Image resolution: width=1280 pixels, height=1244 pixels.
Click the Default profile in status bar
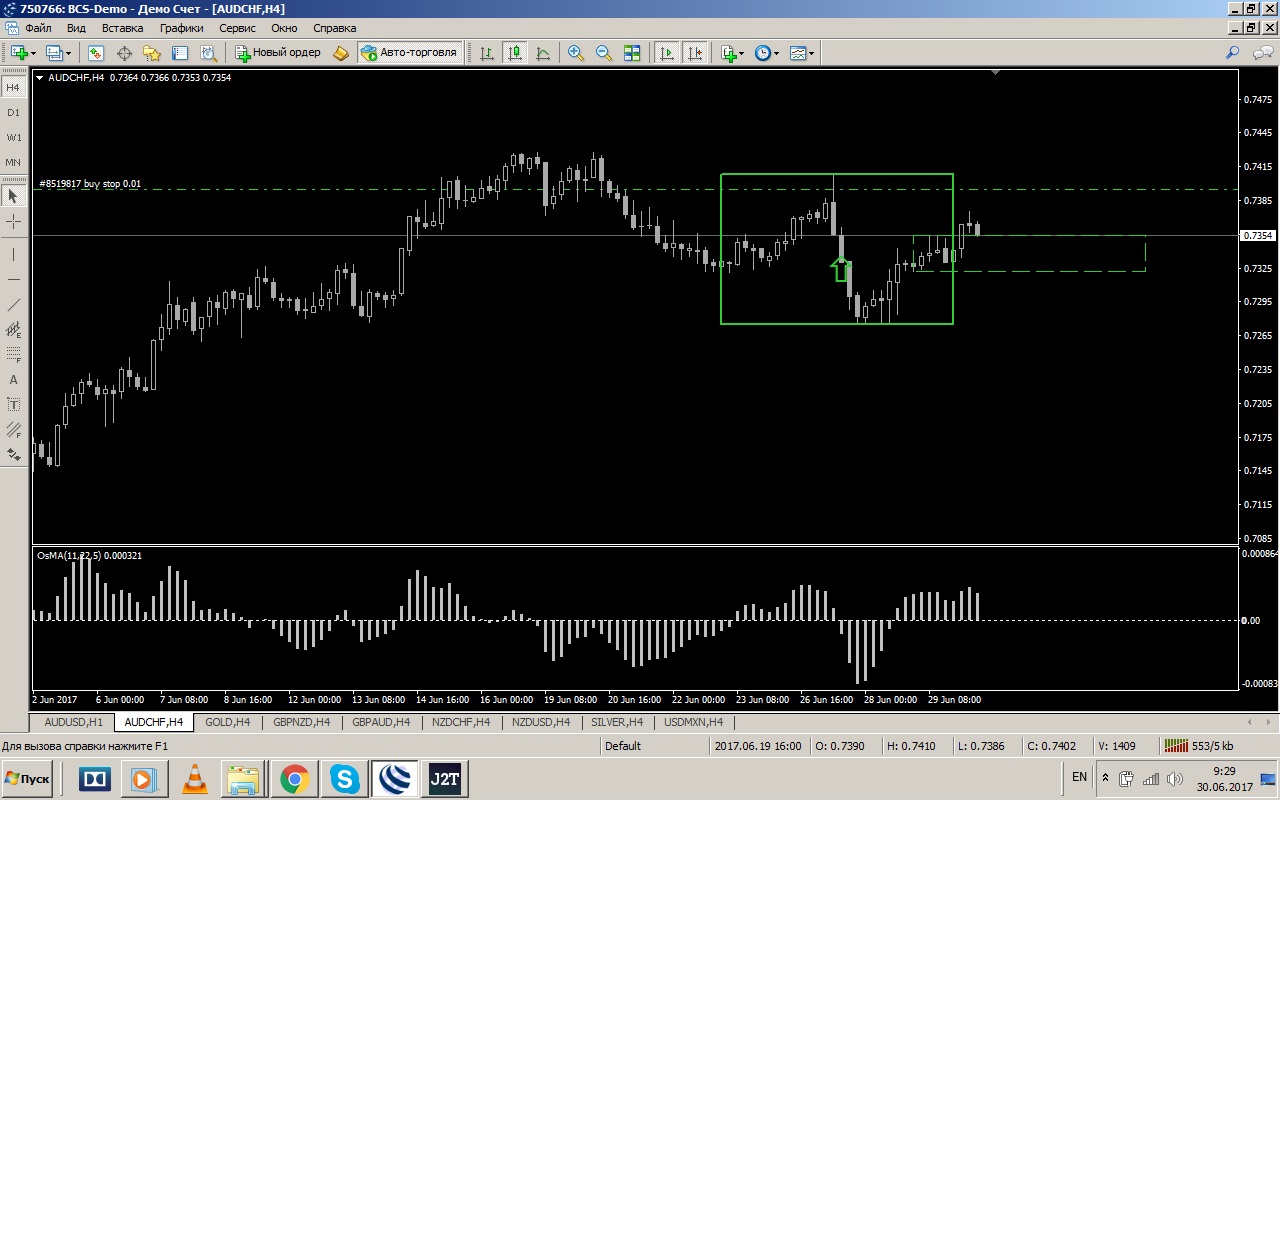(x=623, y=746)
